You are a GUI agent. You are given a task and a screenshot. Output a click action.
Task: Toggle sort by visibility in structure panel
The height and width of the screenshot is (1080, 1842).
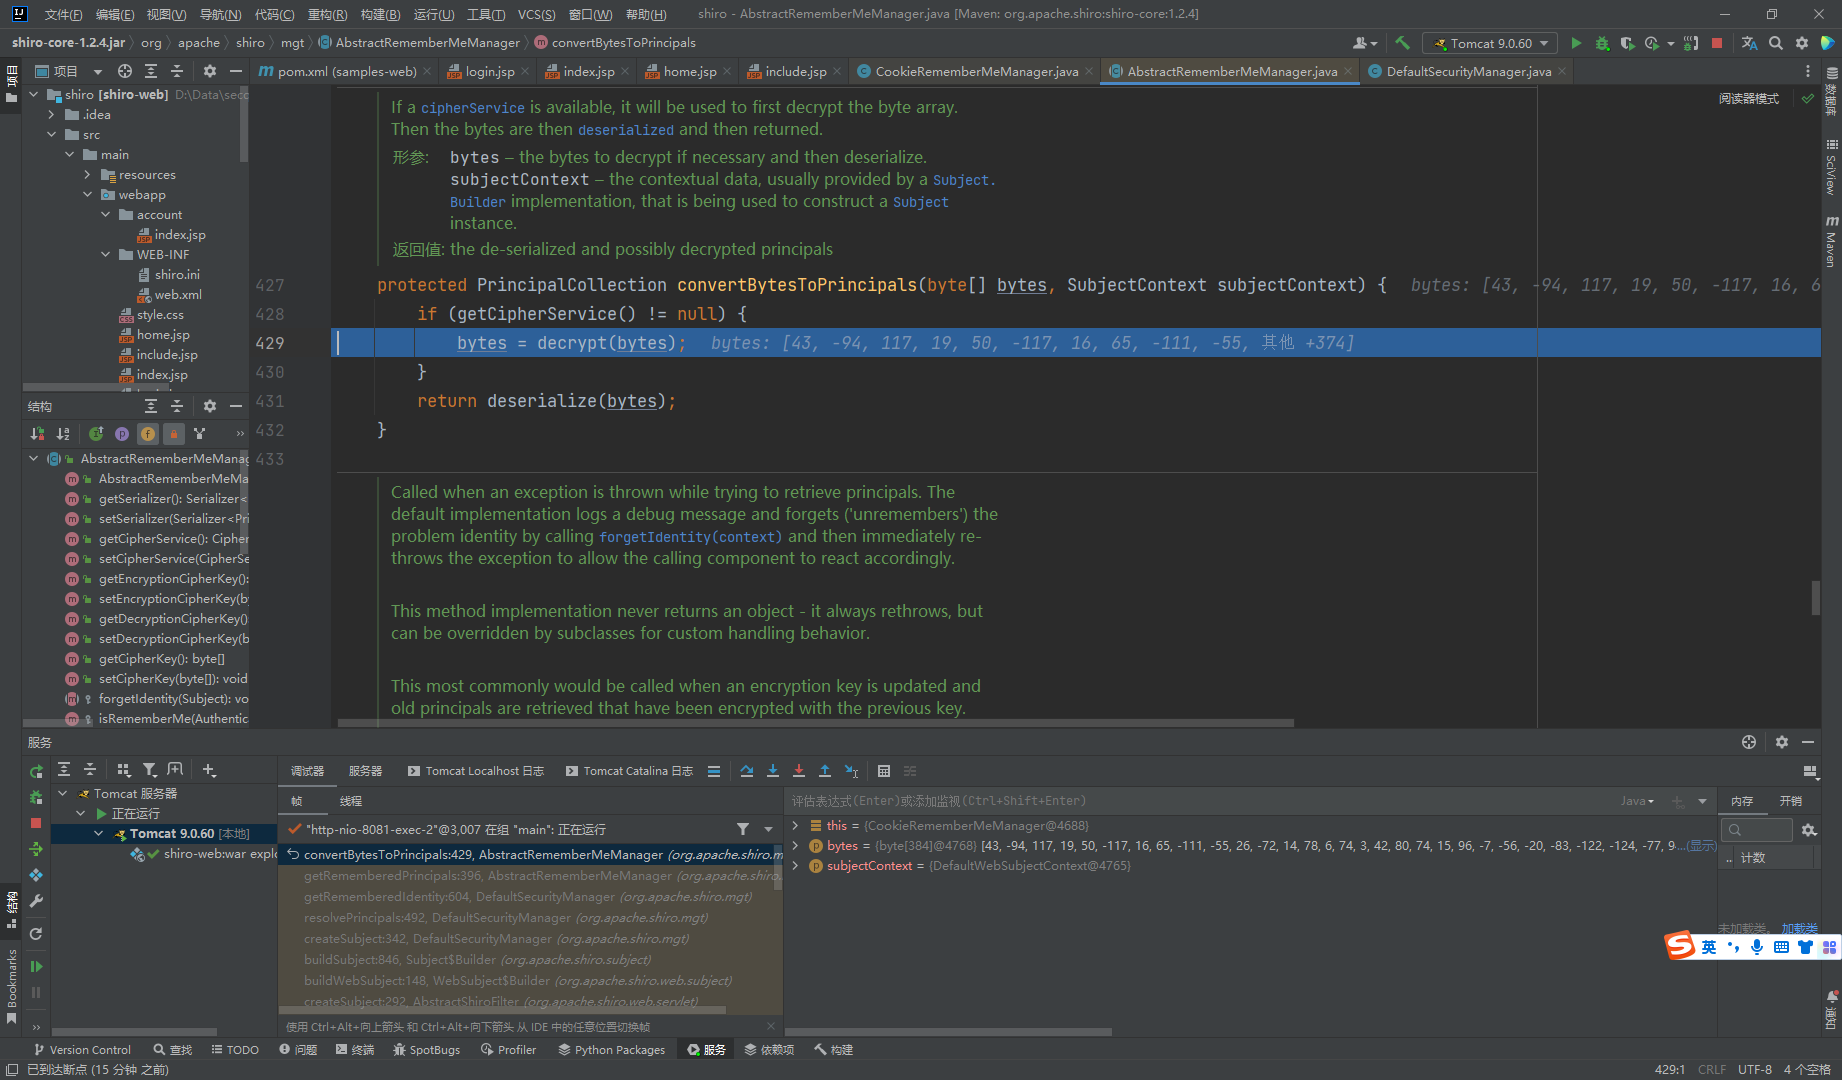[37, 433]
